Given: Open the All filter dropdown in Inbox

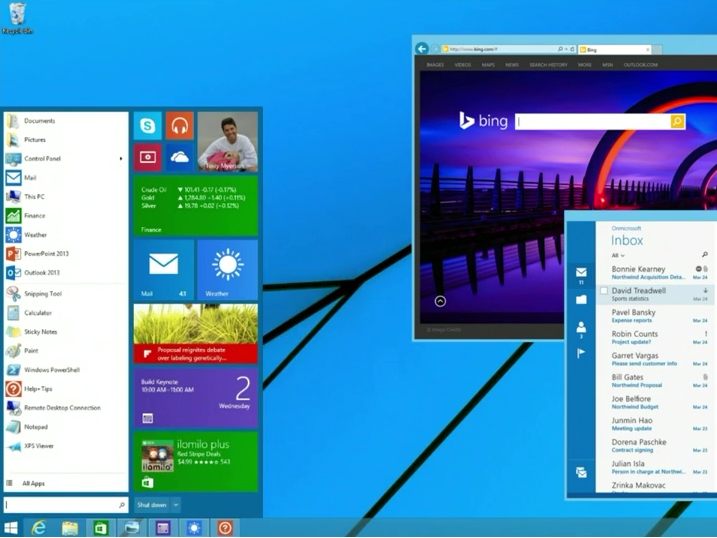Looking at the screenshot, I should tap(618, 255).
